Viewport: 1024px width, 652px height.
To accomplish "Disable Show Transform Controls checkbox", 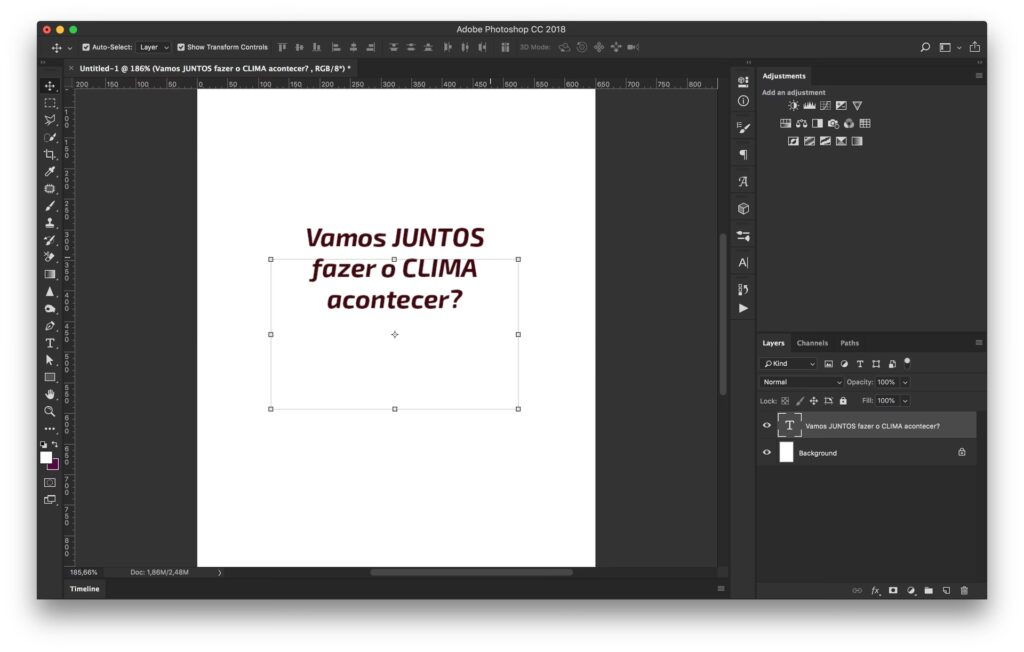I will tap(181, 47).
